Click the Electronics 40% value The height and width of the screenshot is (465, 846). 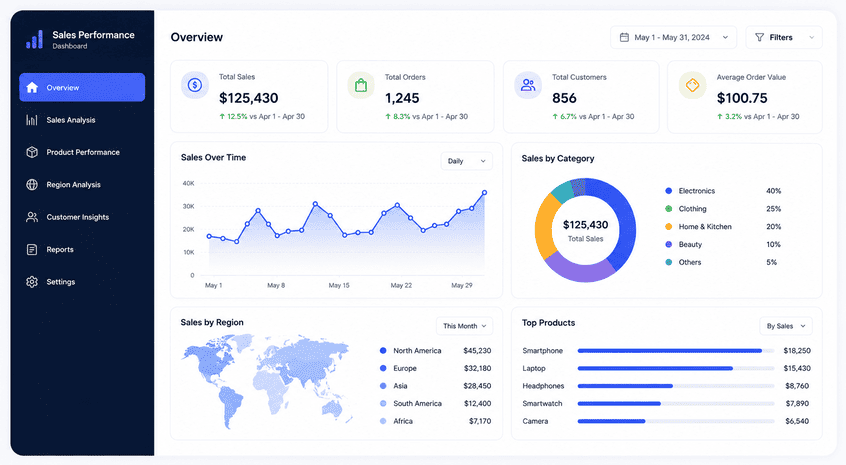[774, 191]
